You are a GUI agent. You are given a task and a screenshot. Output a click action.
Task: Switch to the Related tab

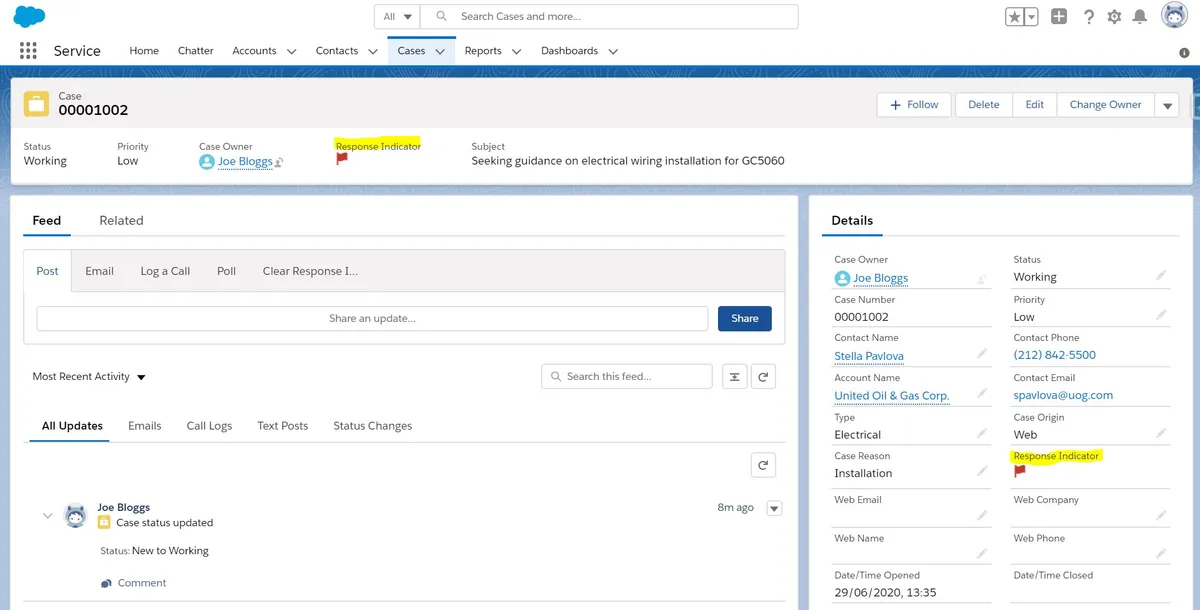click(x=121, y=221)
